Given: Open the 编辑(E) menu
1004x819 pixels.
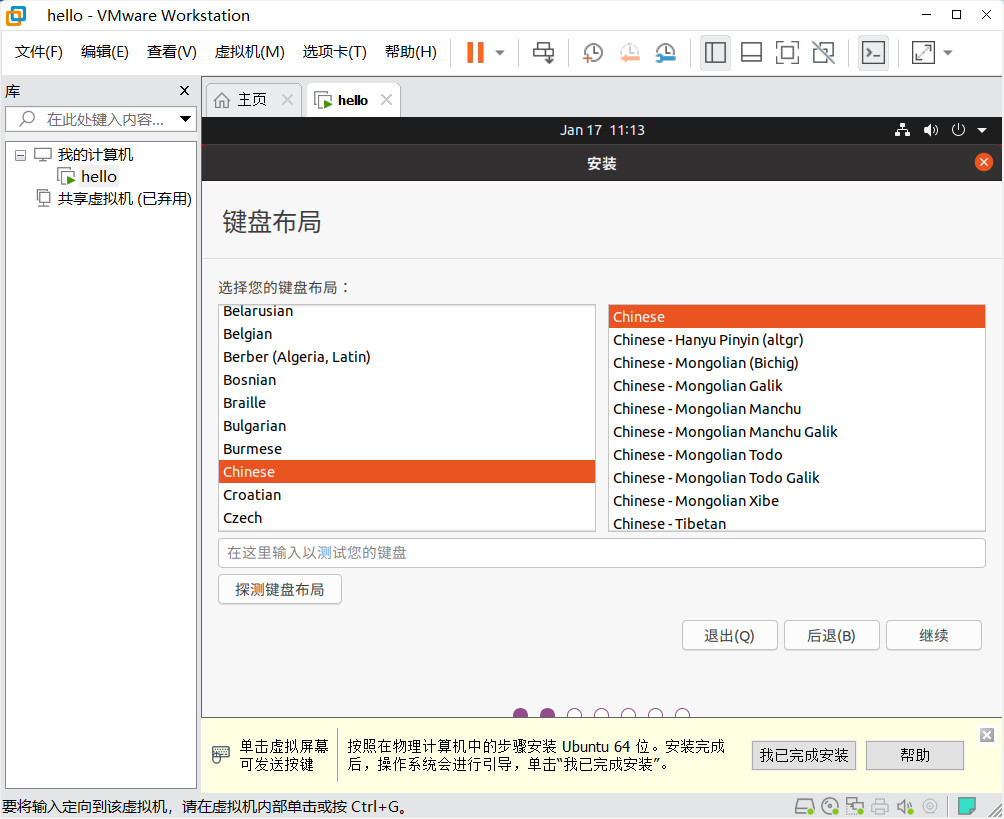Looking at the screenshot, I should 104,52.
